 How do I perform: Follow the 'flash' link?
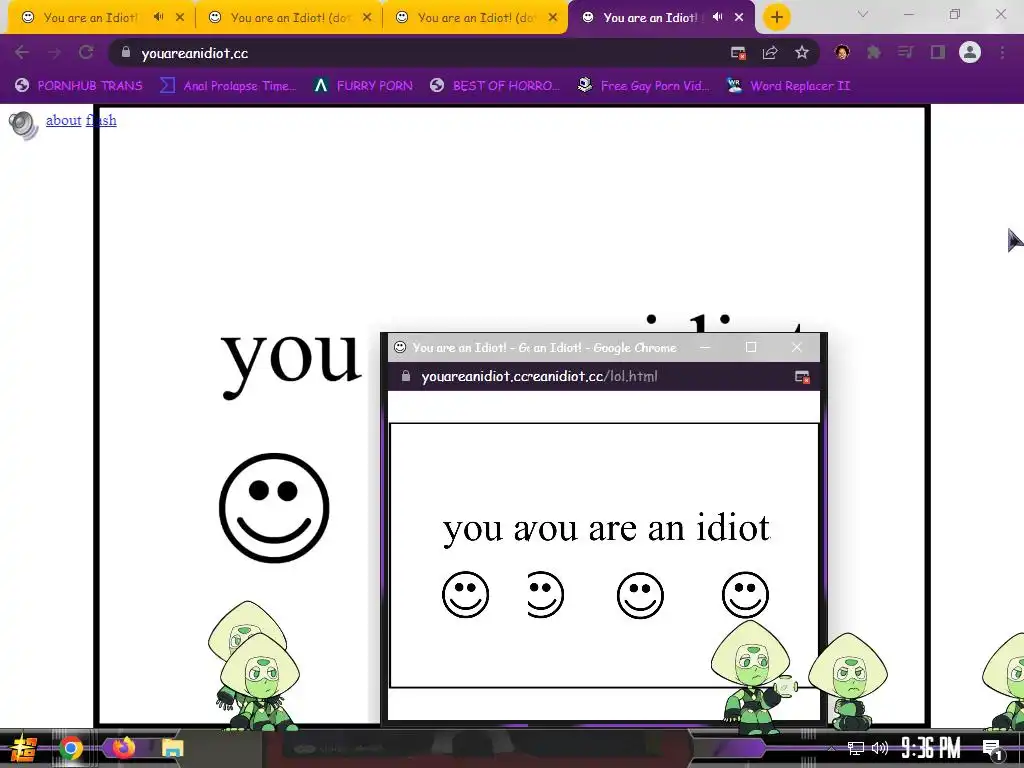pos(101,120)
